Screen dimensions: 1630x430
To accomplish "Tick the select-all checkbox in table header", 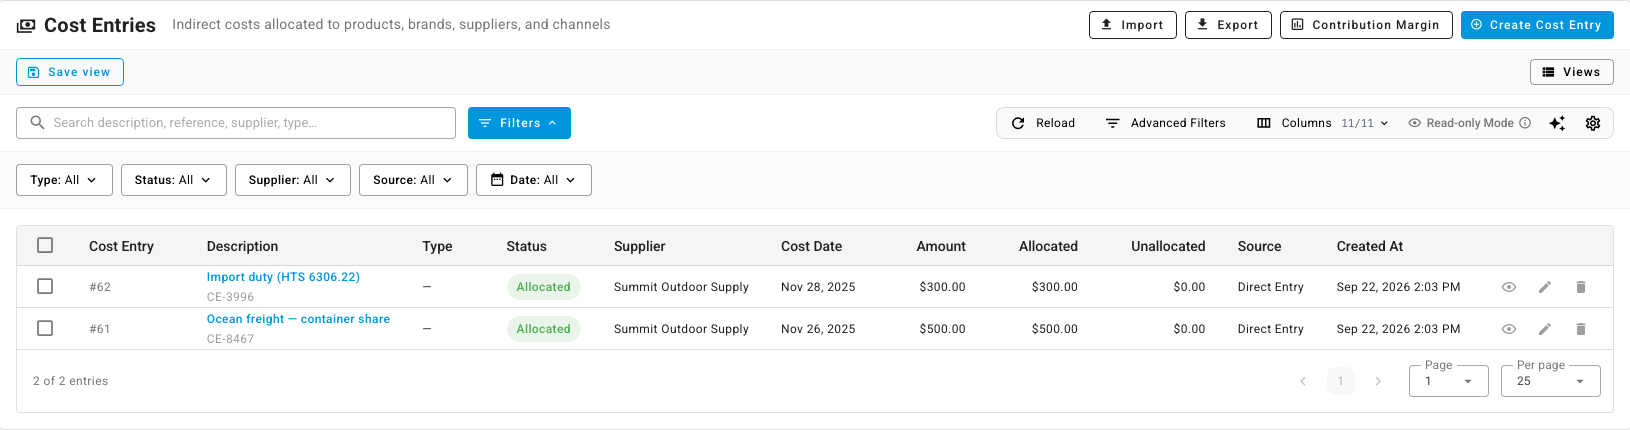I will pos(45,245).
